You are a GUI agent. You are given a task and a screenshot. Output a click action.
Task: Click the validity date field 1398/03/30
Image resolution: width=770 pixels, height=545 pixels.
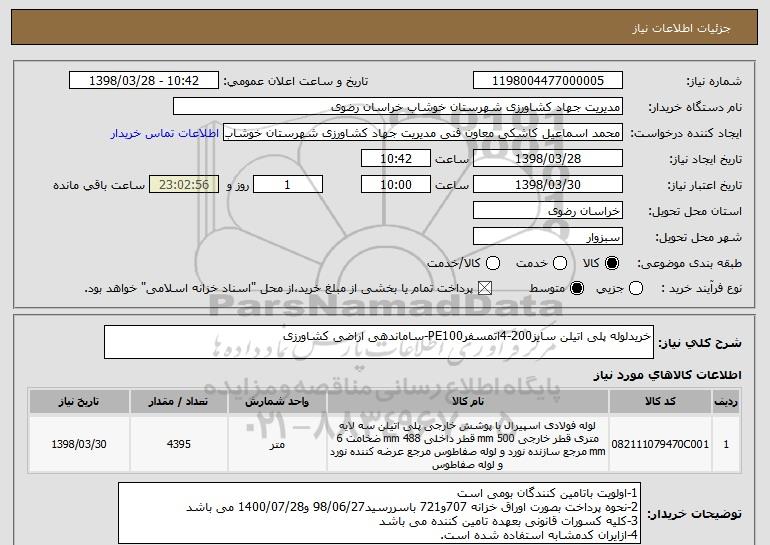coord(548,185)
